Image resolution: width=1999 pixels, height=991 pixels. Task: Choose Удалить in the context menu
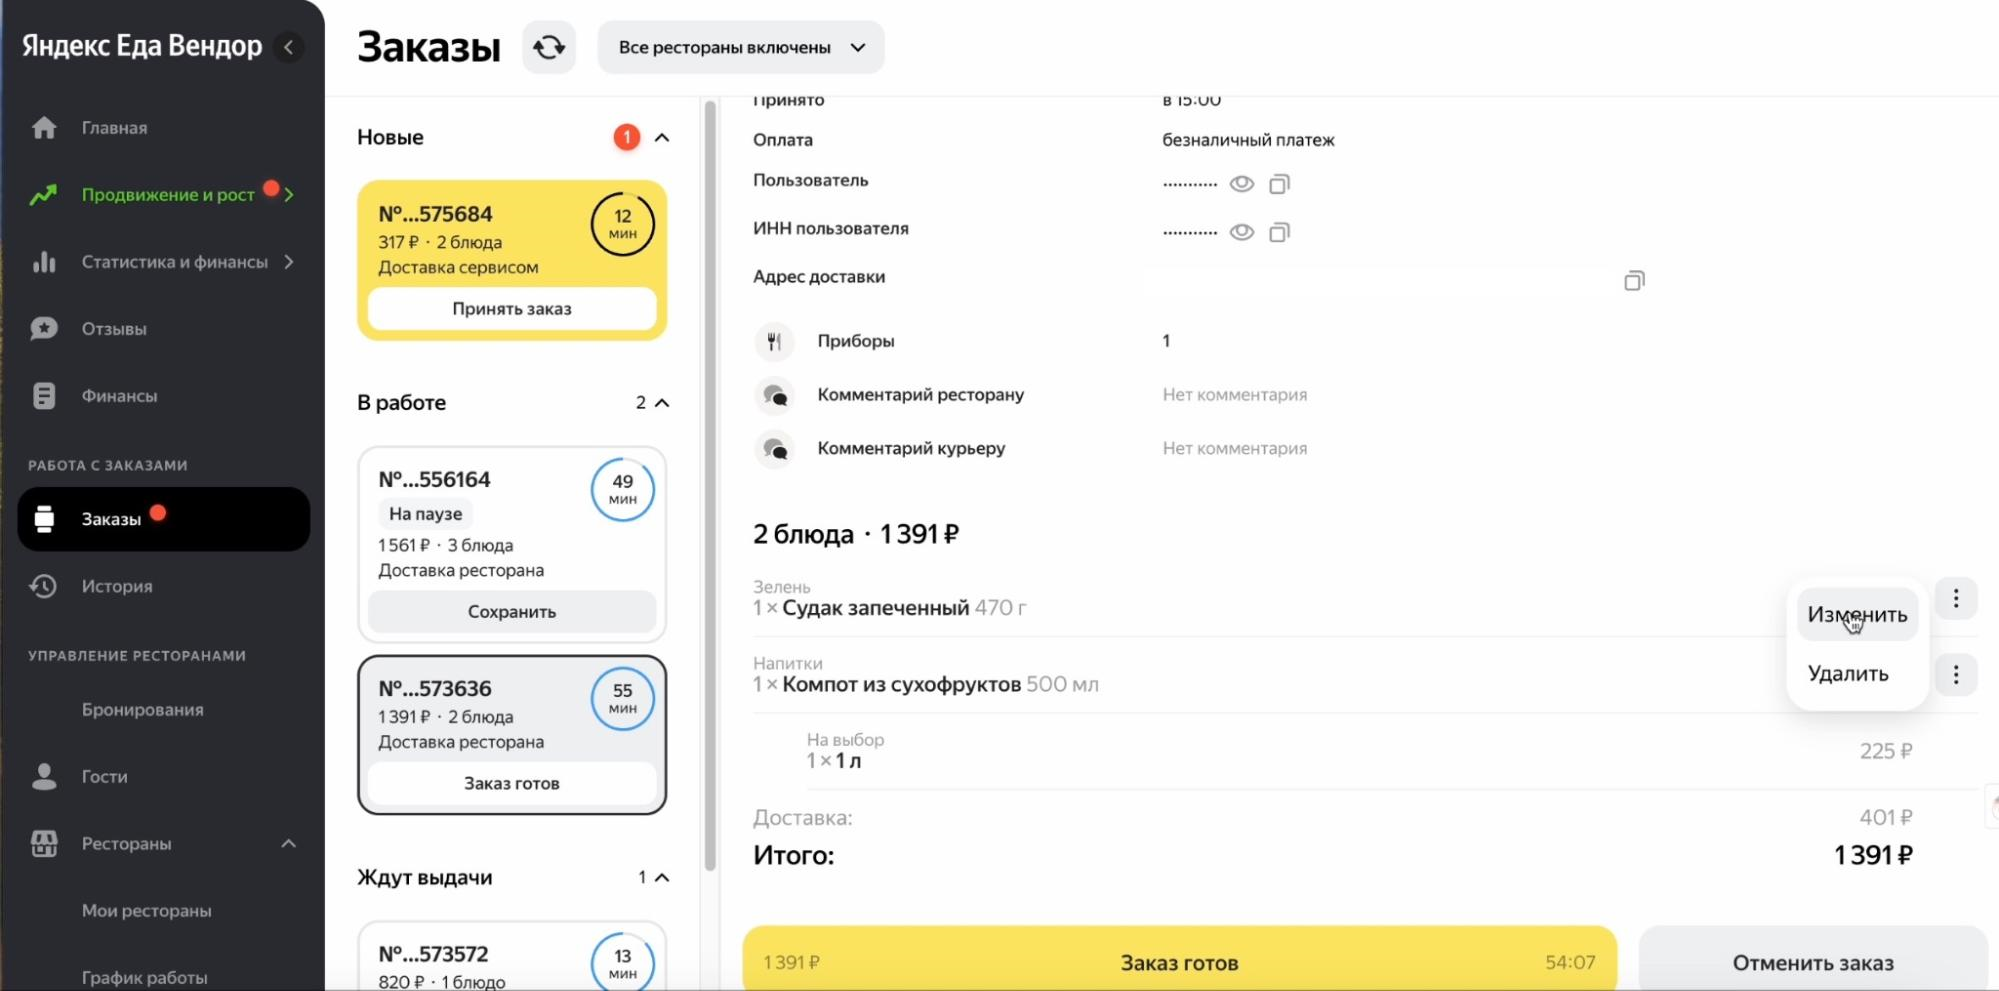click(x=1847, y=674)
